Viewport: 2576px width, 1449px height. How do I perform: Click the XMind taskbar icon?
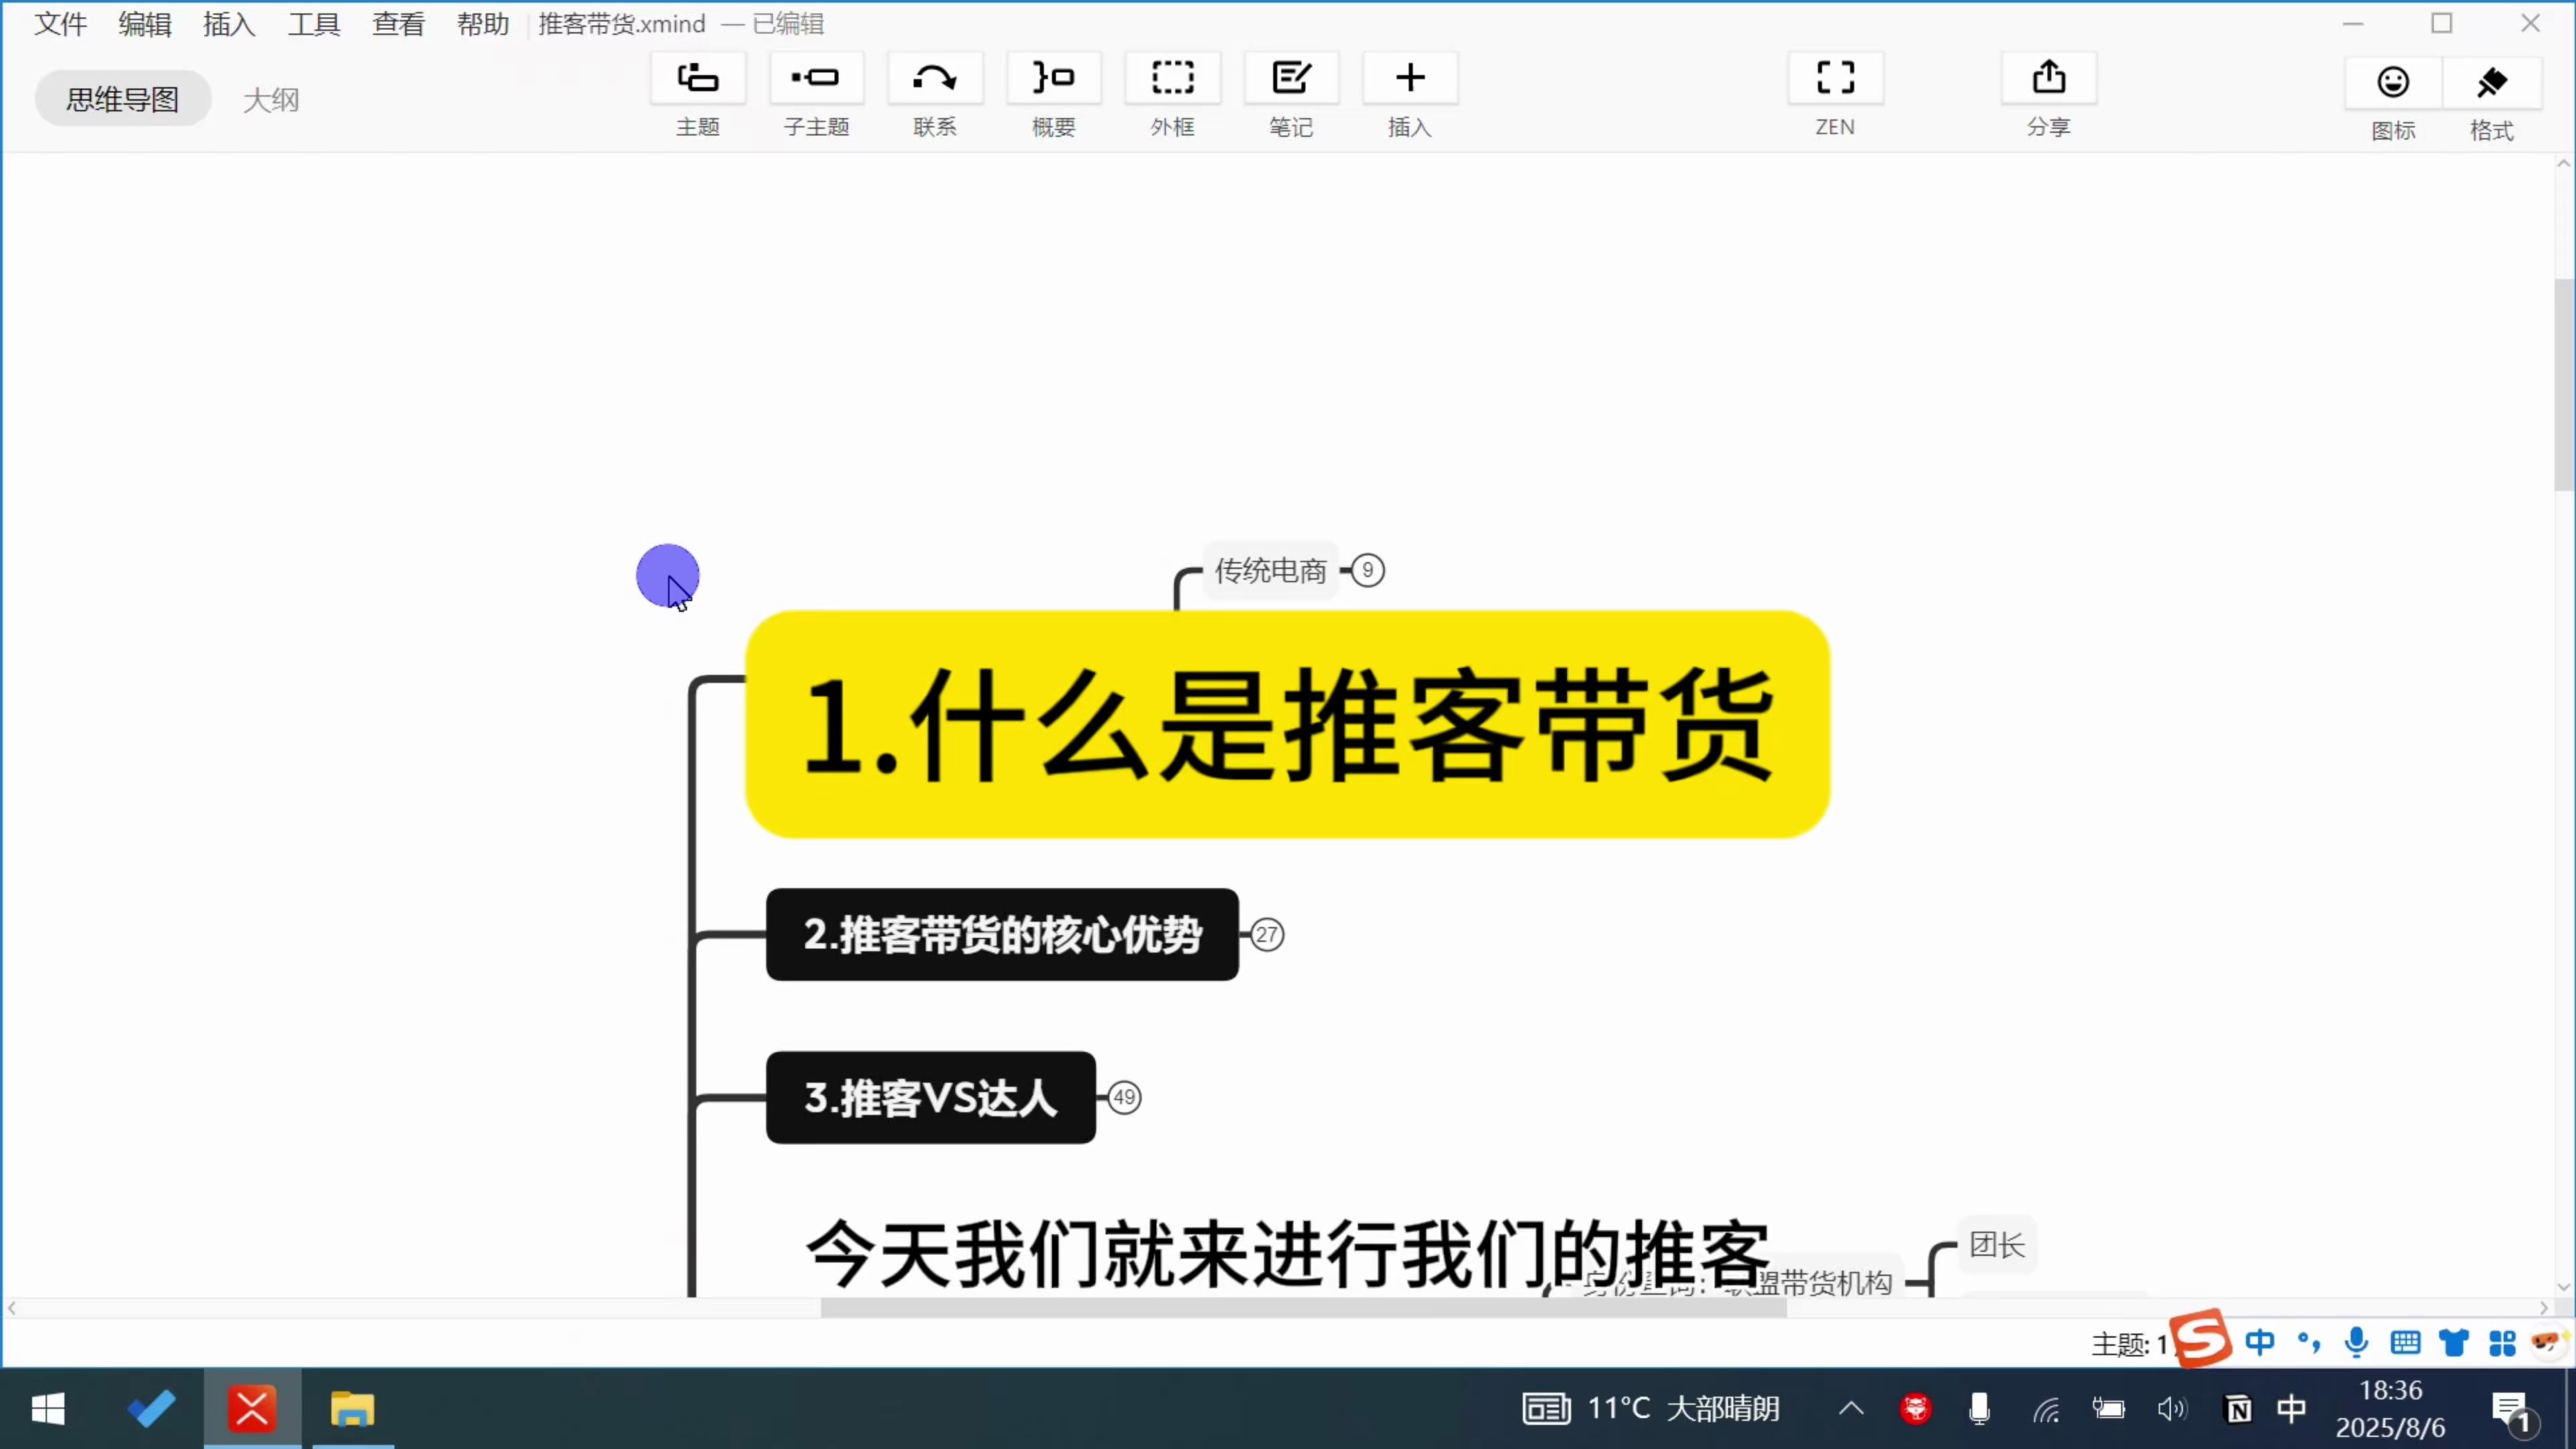(252, 1409)
